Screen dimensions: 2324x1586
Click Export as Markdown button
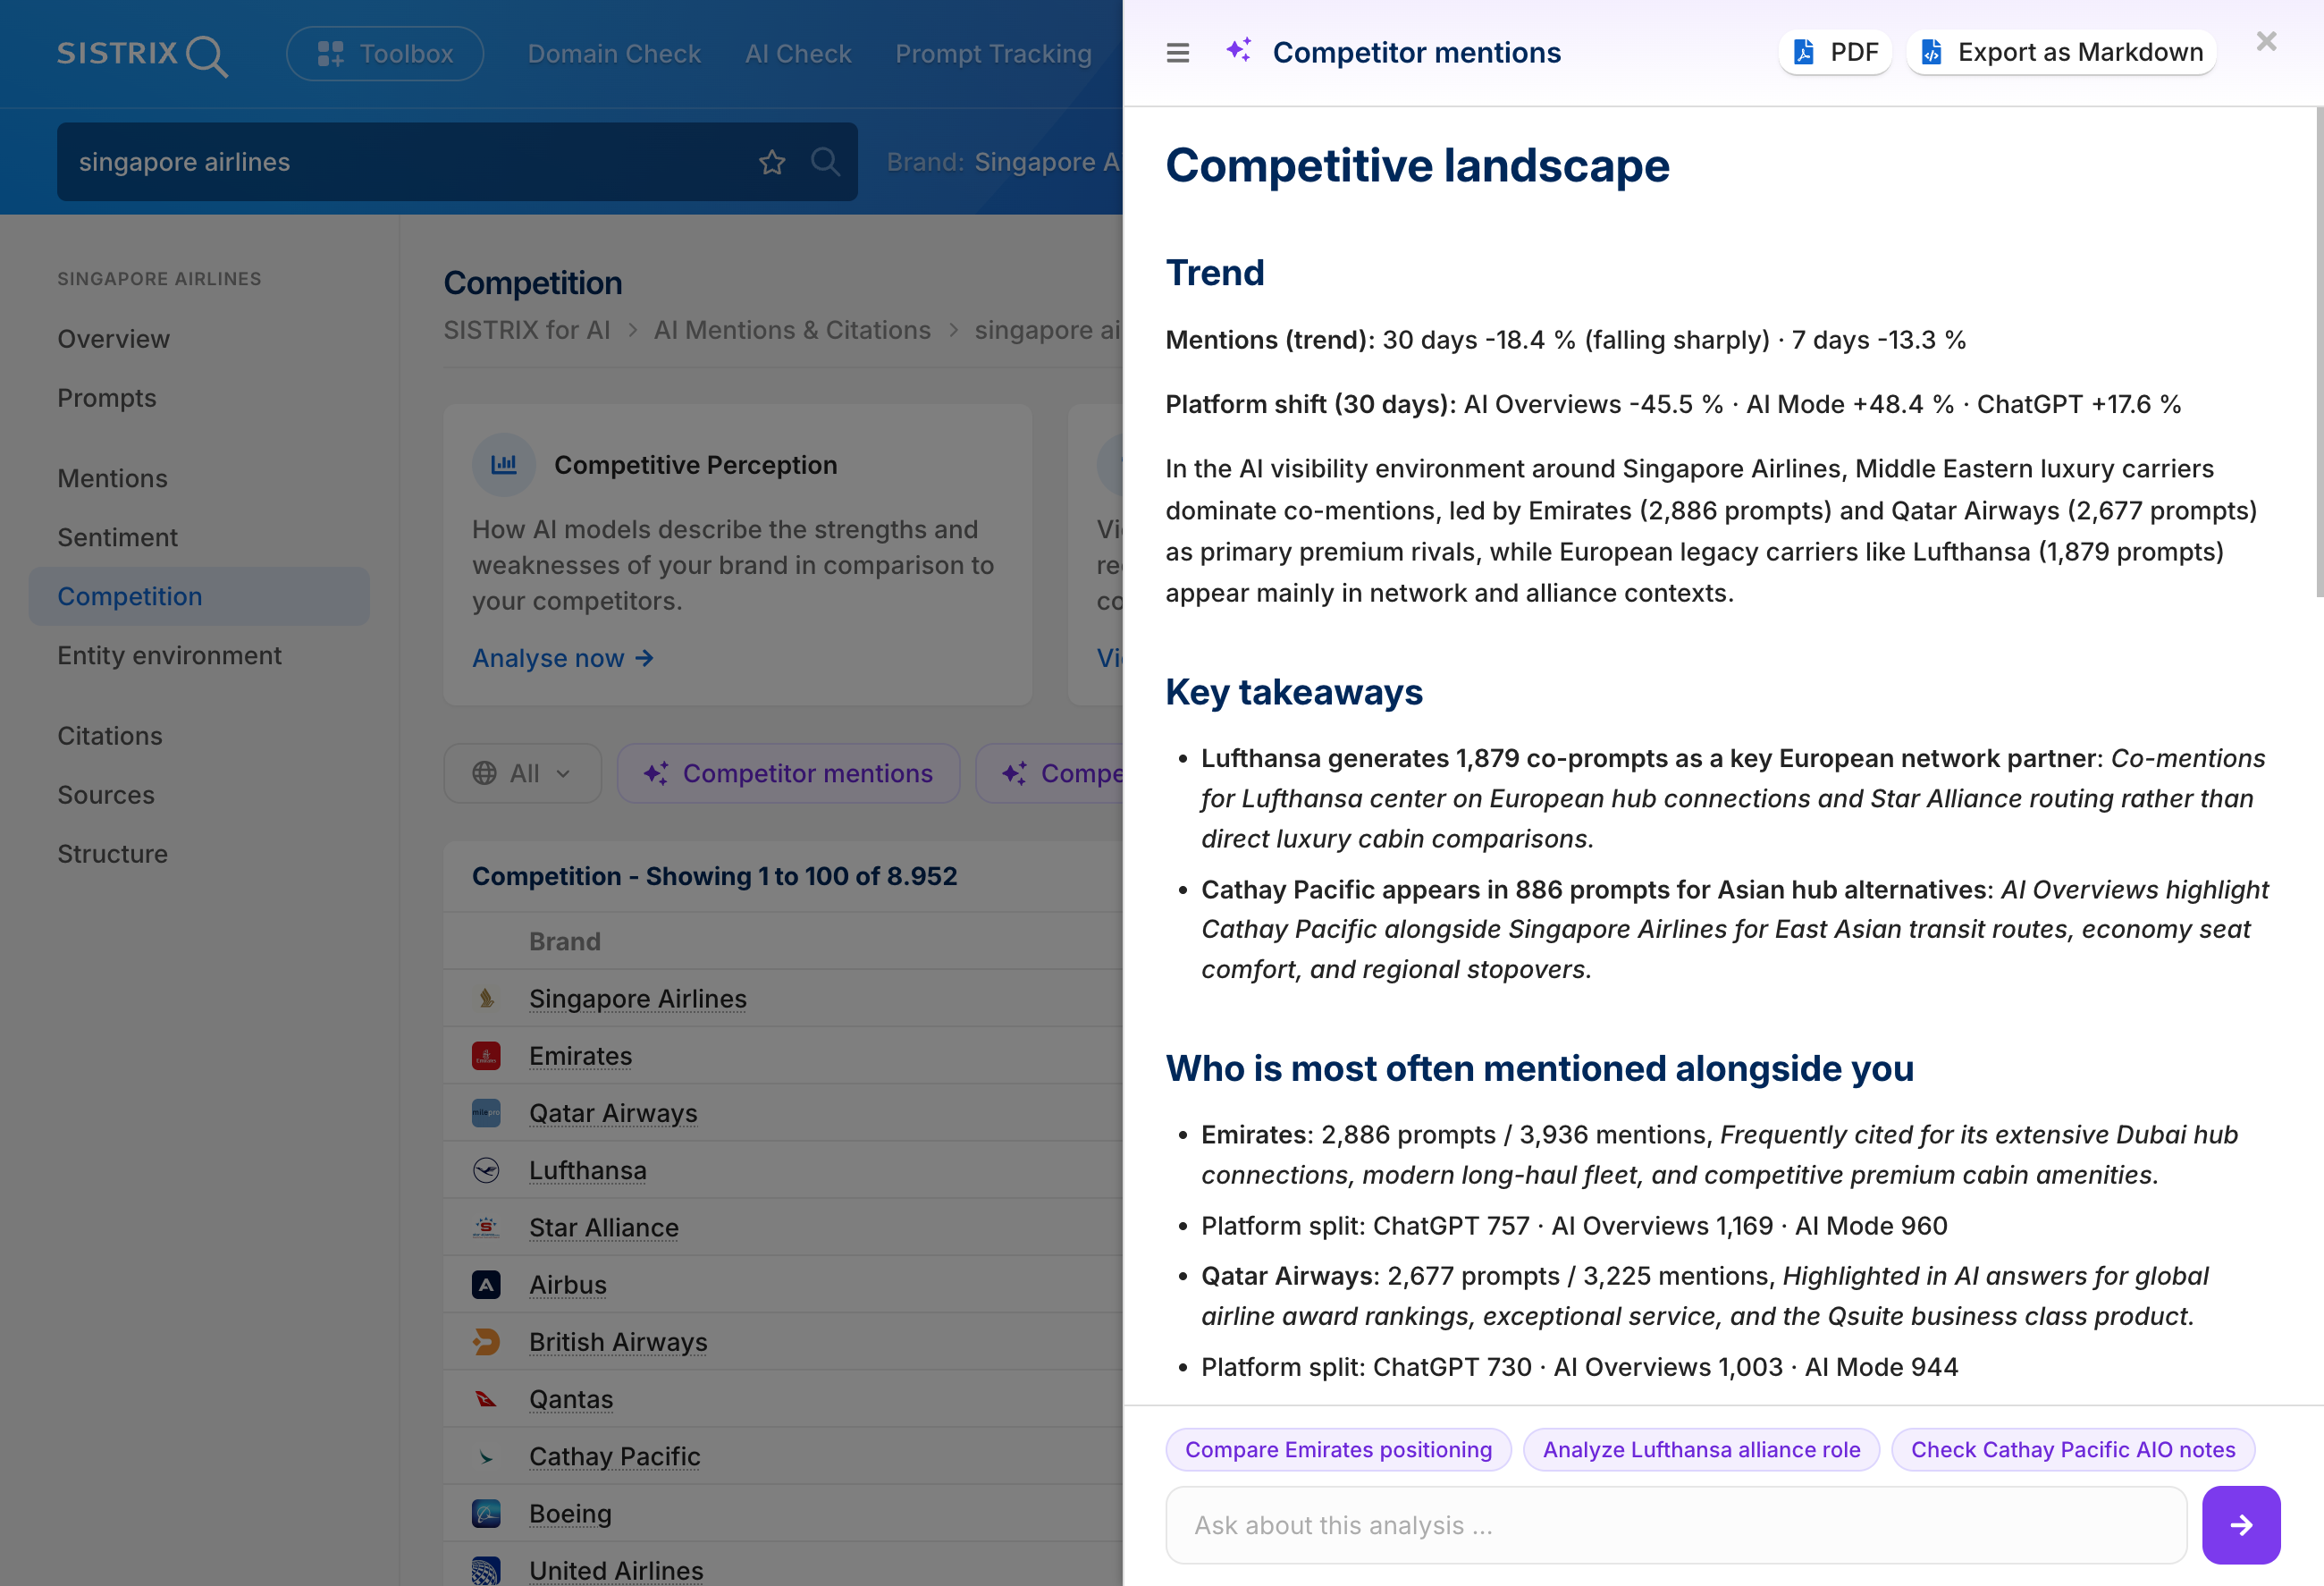[x=2062, y=52]
